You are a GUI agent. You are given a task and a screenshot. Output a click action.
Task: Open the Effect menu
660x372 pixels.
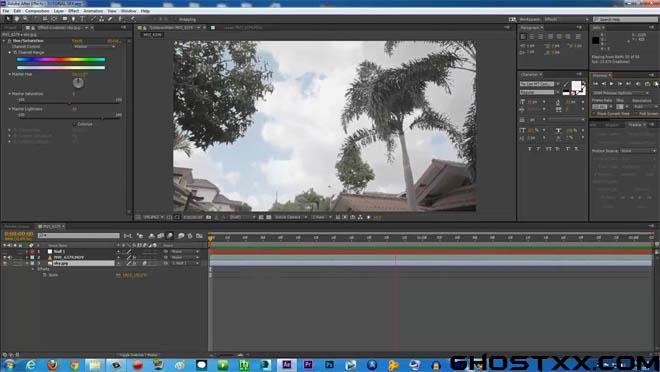73,11
